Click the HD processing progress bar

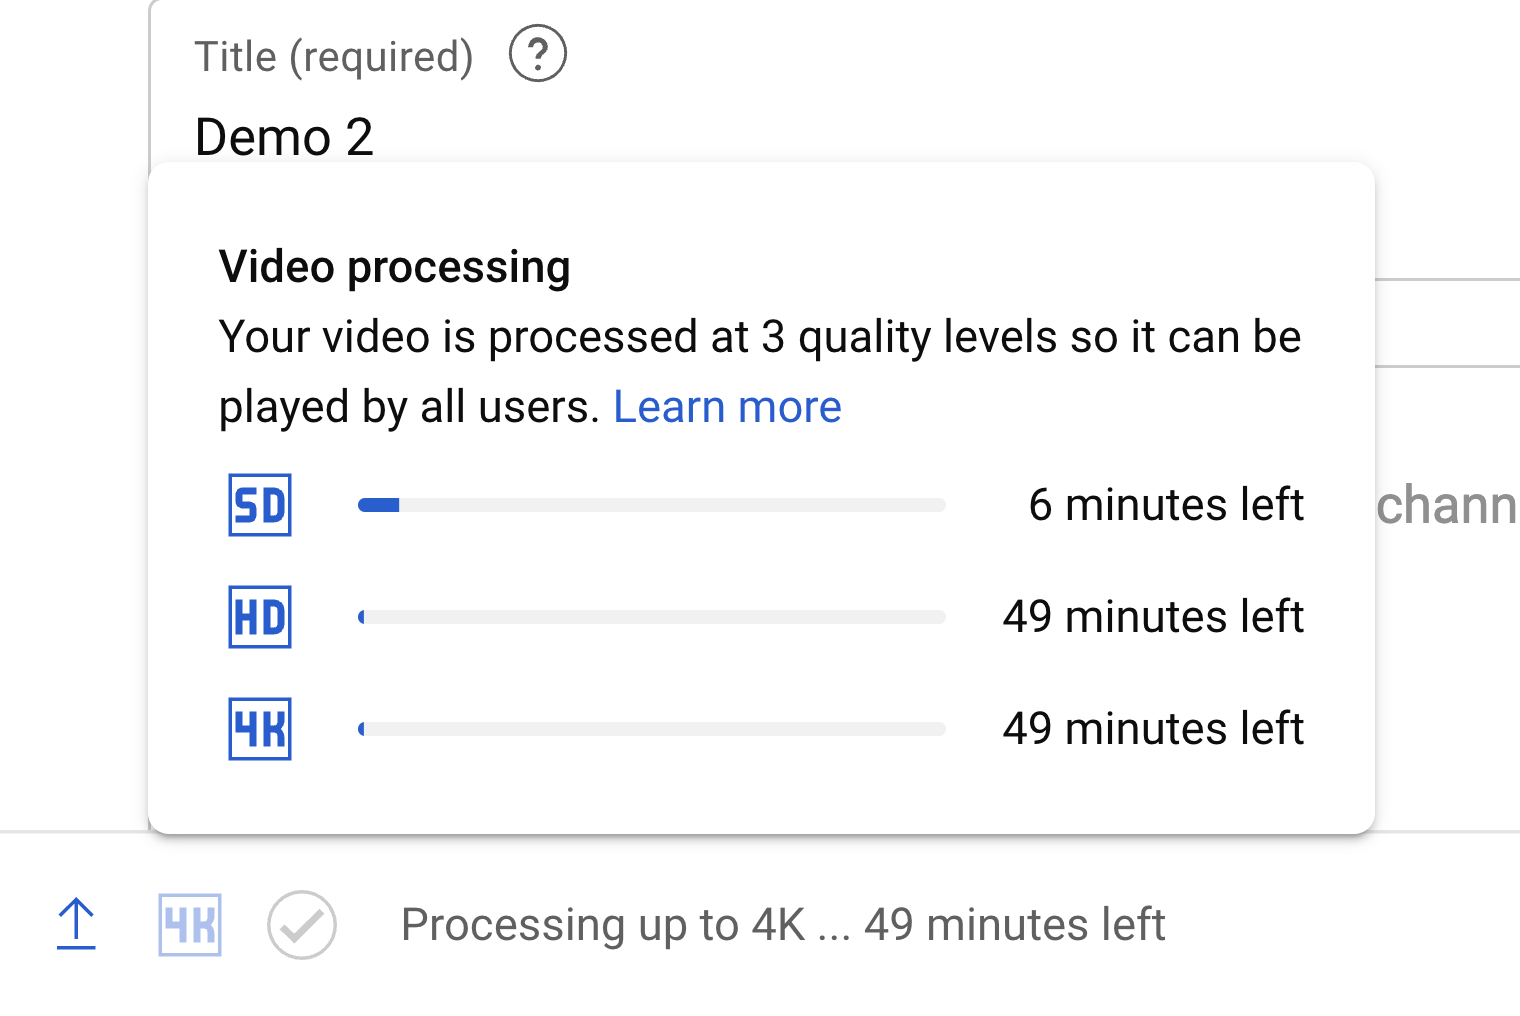651,617
